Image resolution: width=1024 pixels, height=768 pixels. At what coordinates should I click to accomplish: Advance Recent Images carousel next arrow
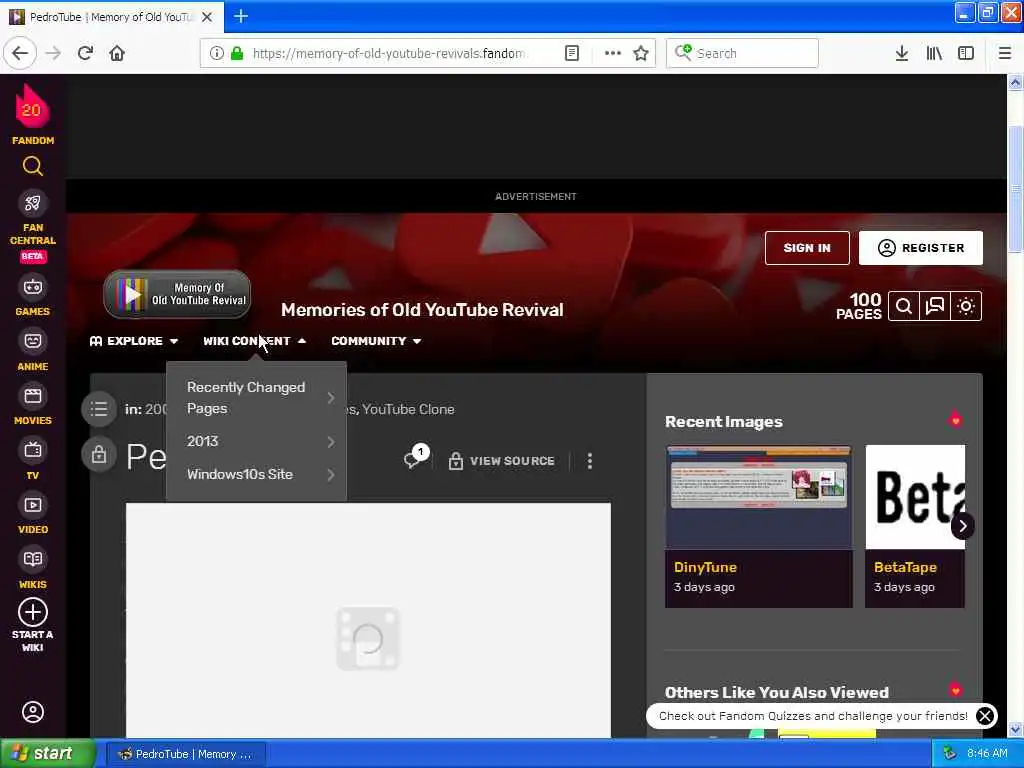tap(963, 526)
